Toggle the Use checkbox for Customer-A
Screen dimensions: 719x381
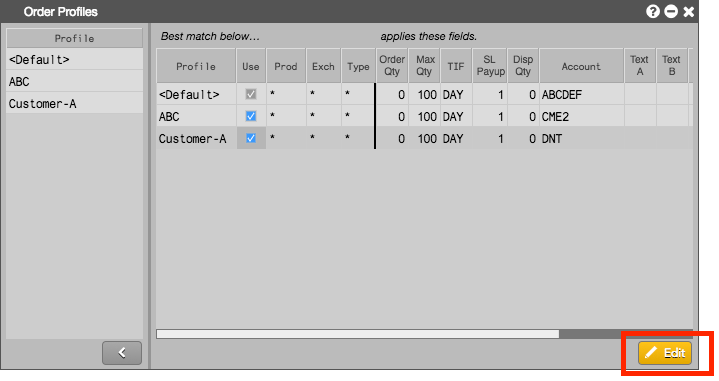251,138
